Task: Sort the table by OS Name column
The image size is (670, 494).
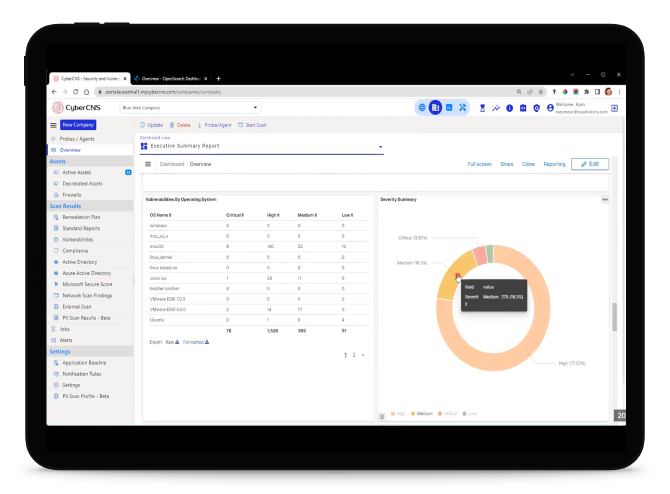Action: pos(161,215)
